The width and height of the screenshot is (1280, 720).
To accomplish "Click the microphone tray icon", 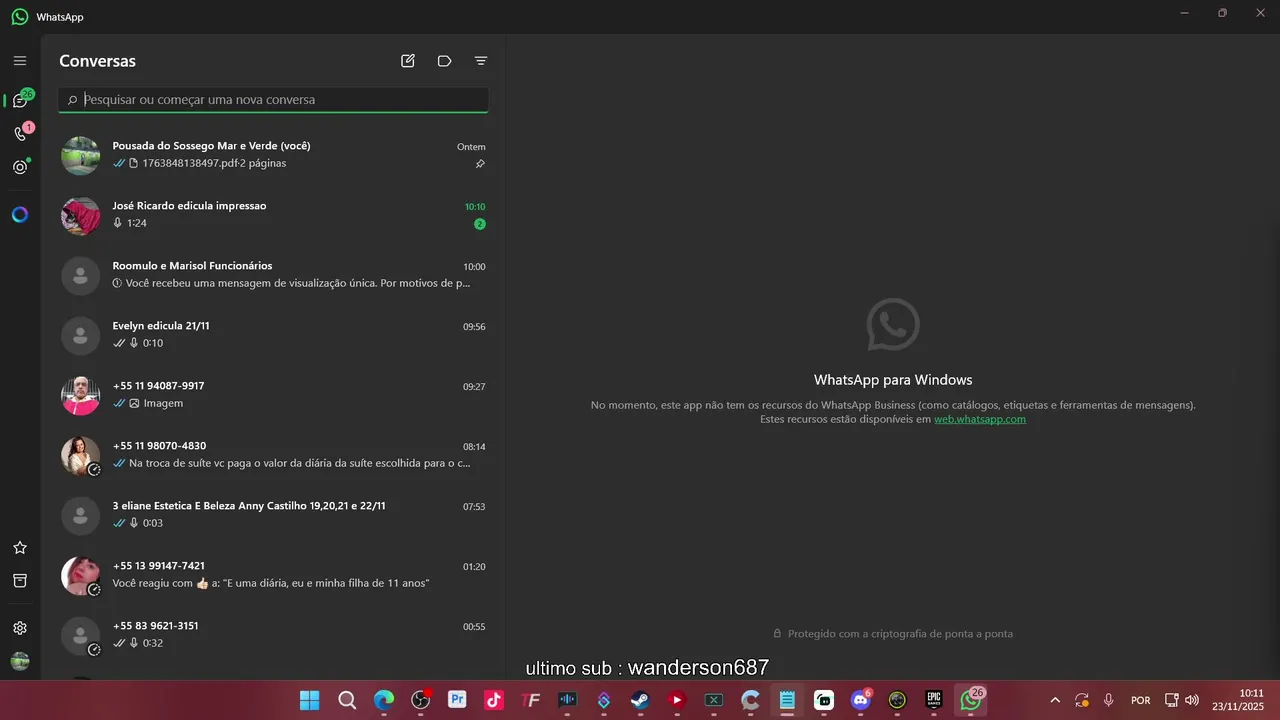I will (x=1108, y=700).
